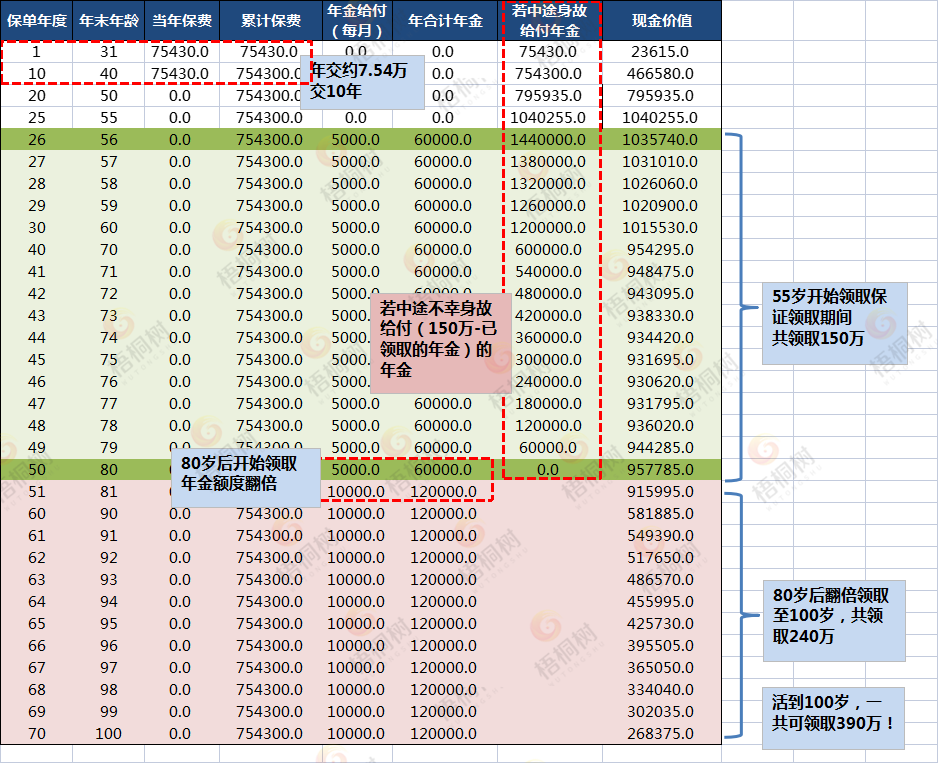Screen dimensions: 938x763
Task: Select year-end age cell 31
Action: [x=108, y=51]
